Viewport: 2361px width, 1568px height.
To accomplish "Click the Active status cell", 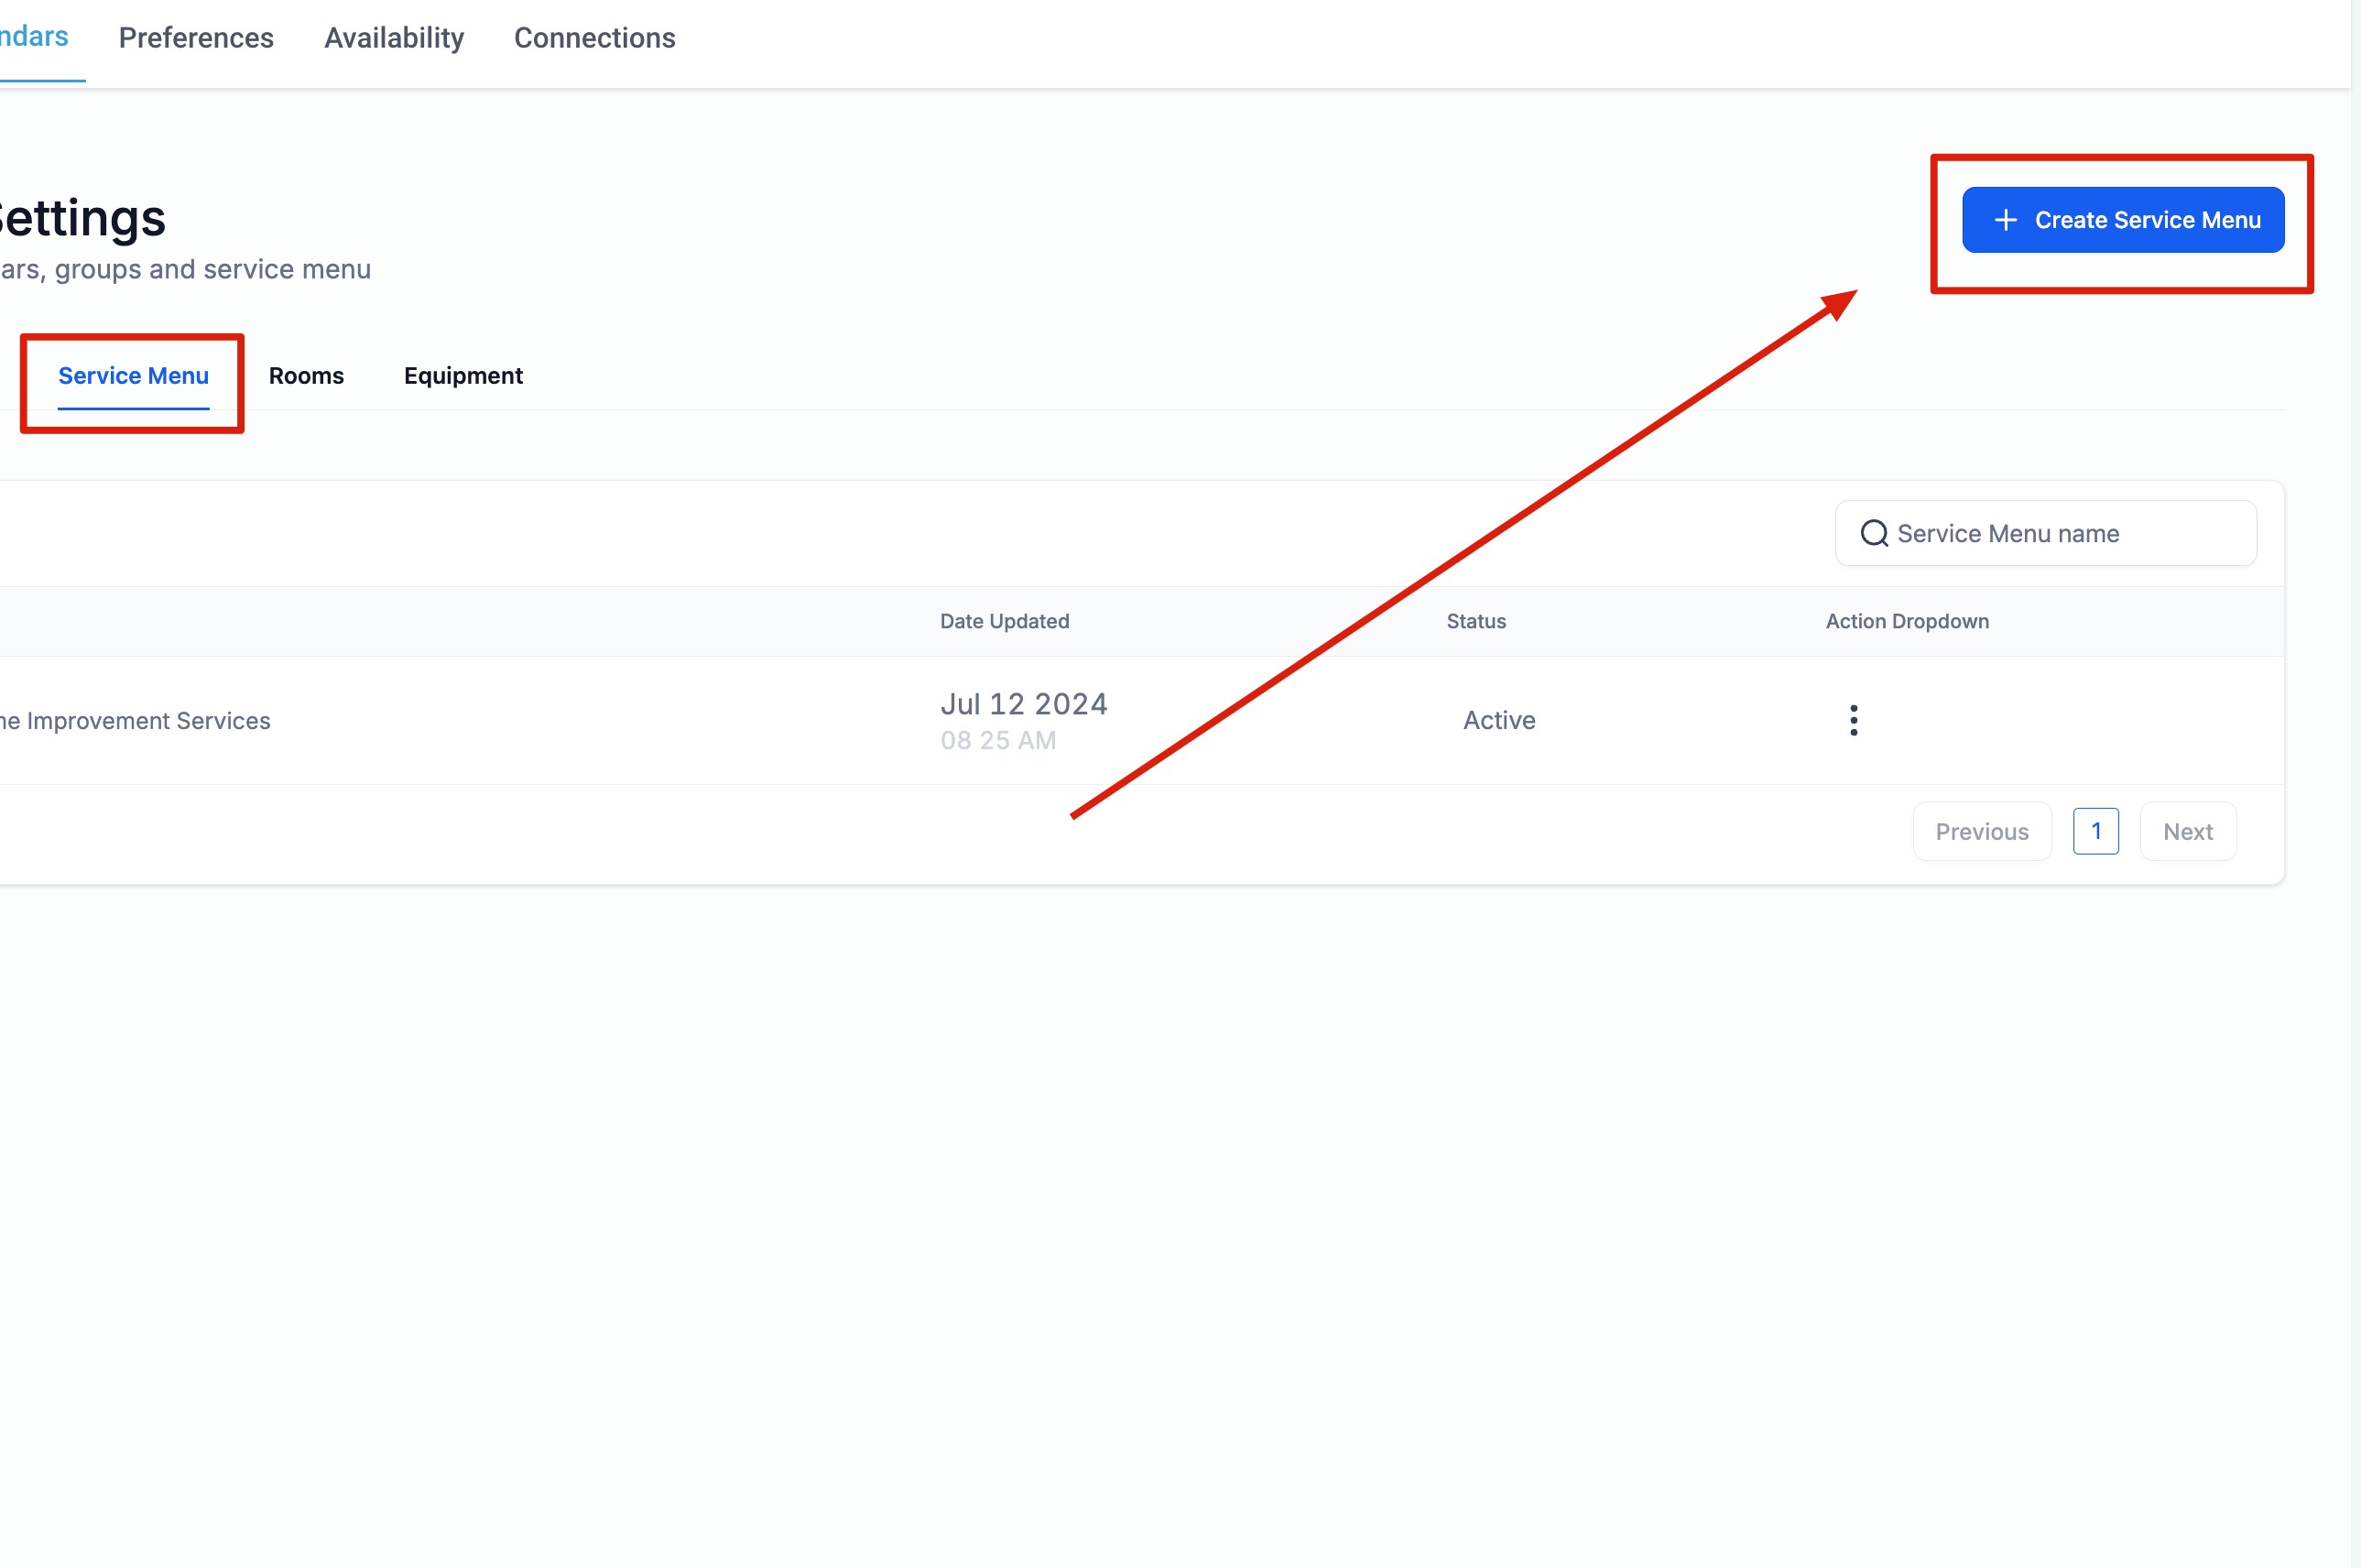I will click(1498, 720).
